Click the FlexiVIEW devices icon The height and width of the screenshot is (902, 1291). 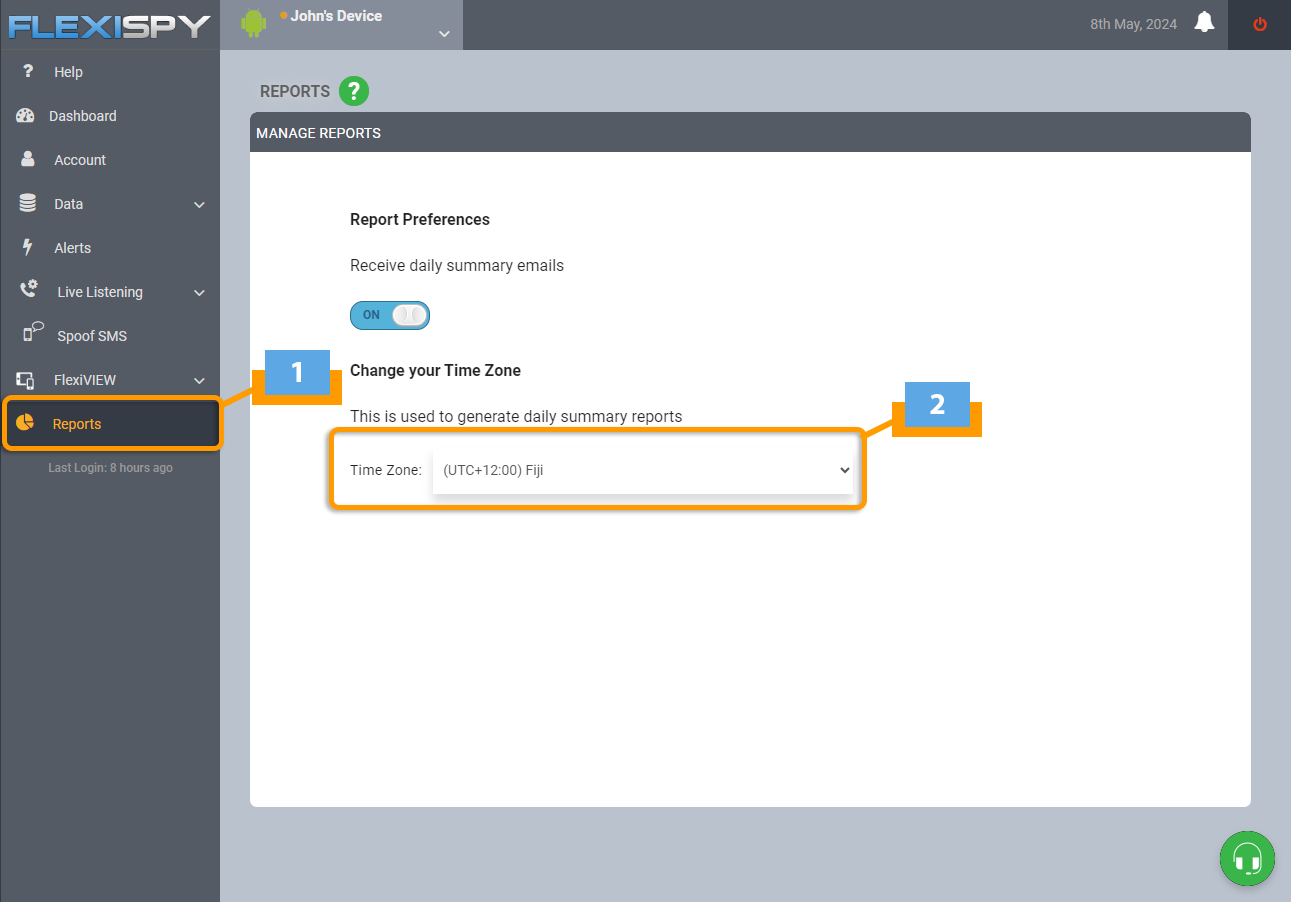tap(26, 380)
